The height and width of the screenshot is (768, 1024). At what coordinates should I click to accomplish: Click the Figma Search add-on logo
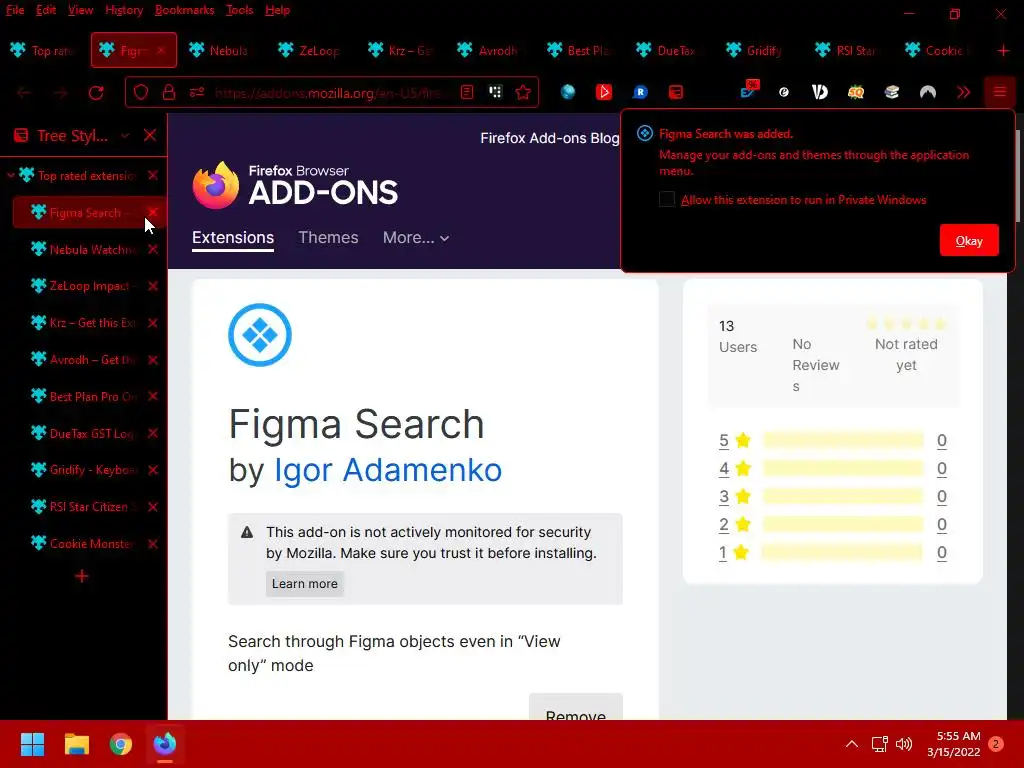pyautogui.click(x=260, y=335)
